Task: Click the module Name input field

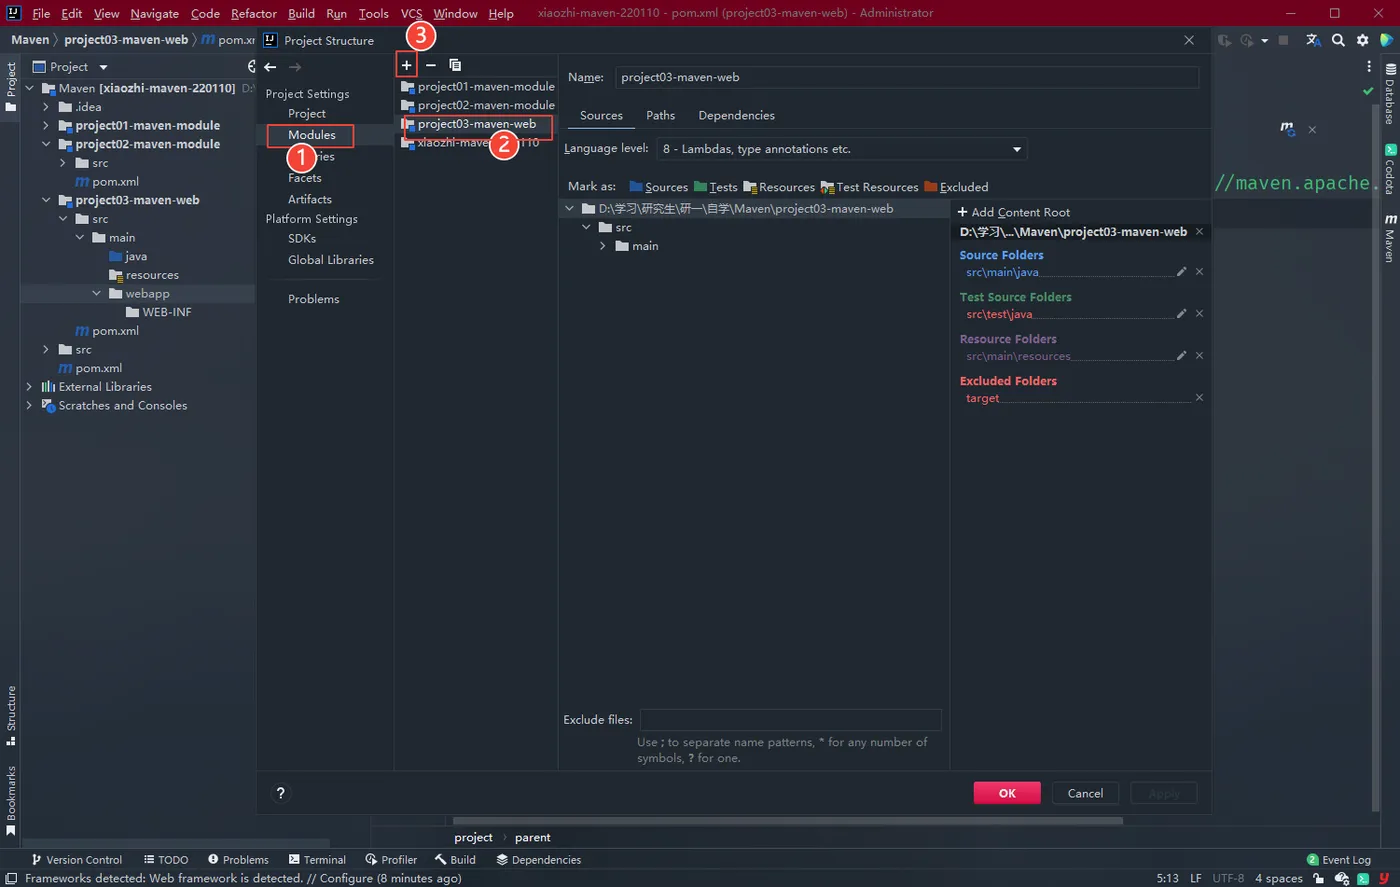Action: pyautogui.click(x=906, y=77)
